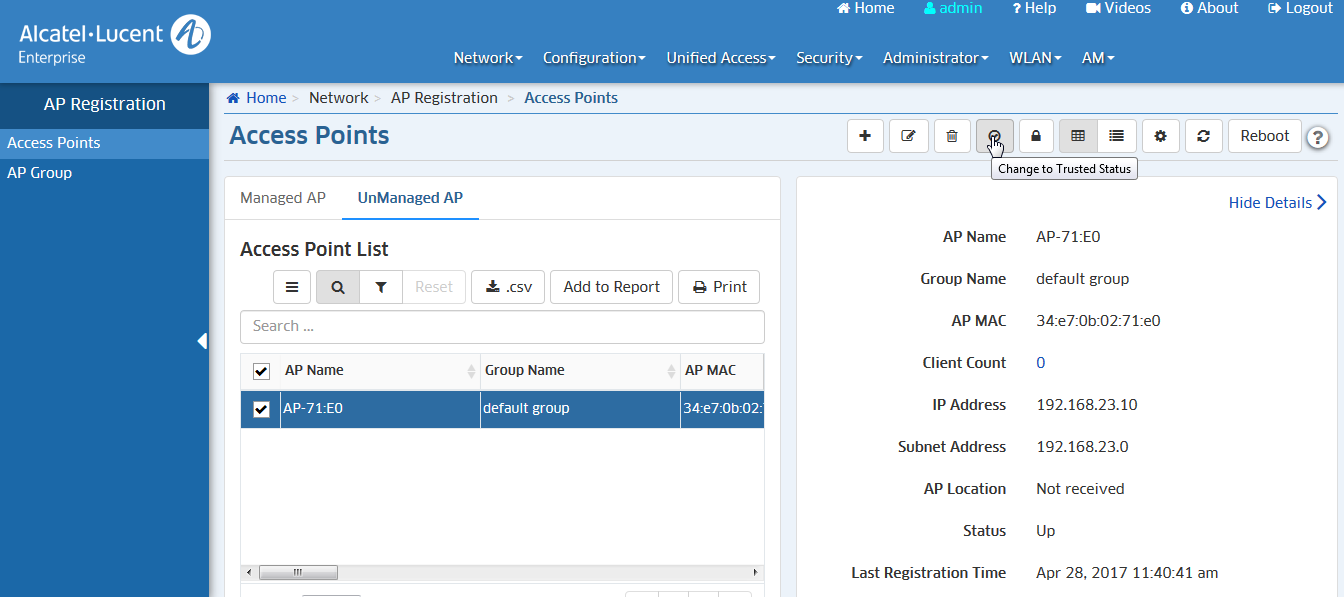Click the edit access point pencil icon

coord(909,136)
